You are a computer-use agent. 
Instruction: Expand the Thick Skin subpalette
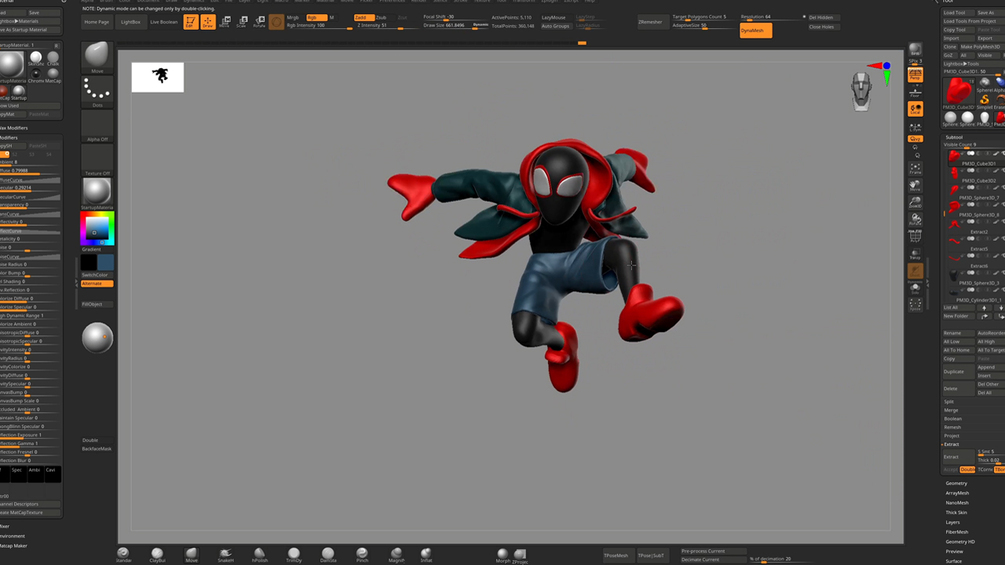click(956, 512)
